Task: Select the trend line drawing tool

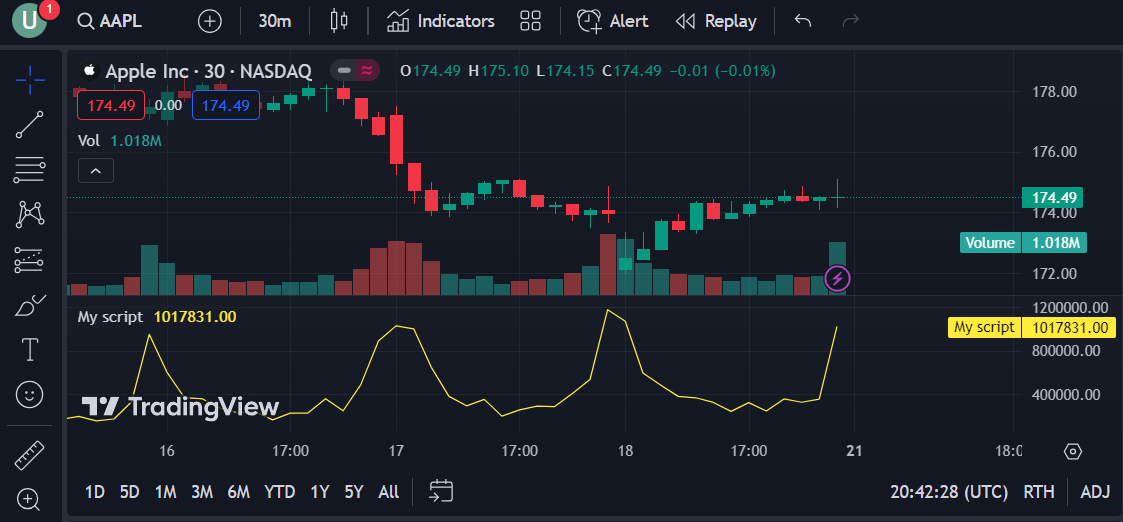Action: click(30, 125)
